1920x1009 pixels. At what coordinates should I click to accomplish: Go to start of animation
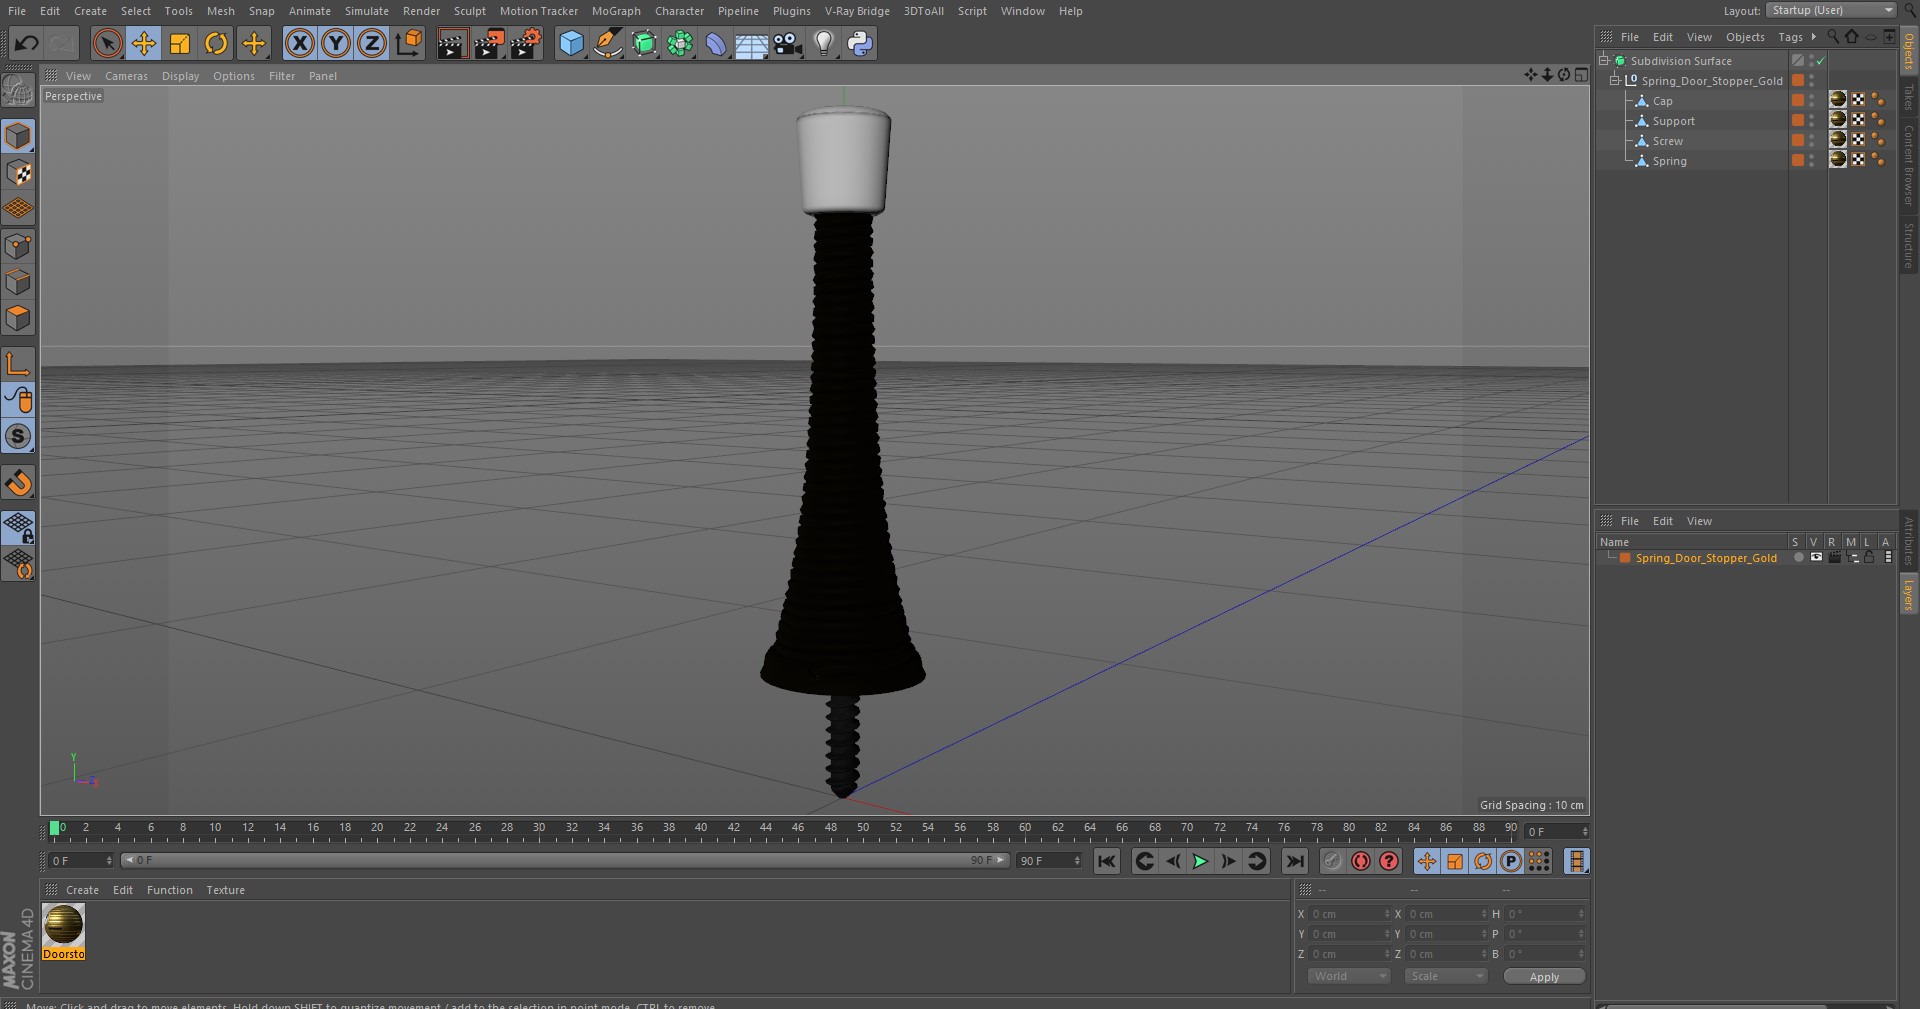click(1106, 861)
